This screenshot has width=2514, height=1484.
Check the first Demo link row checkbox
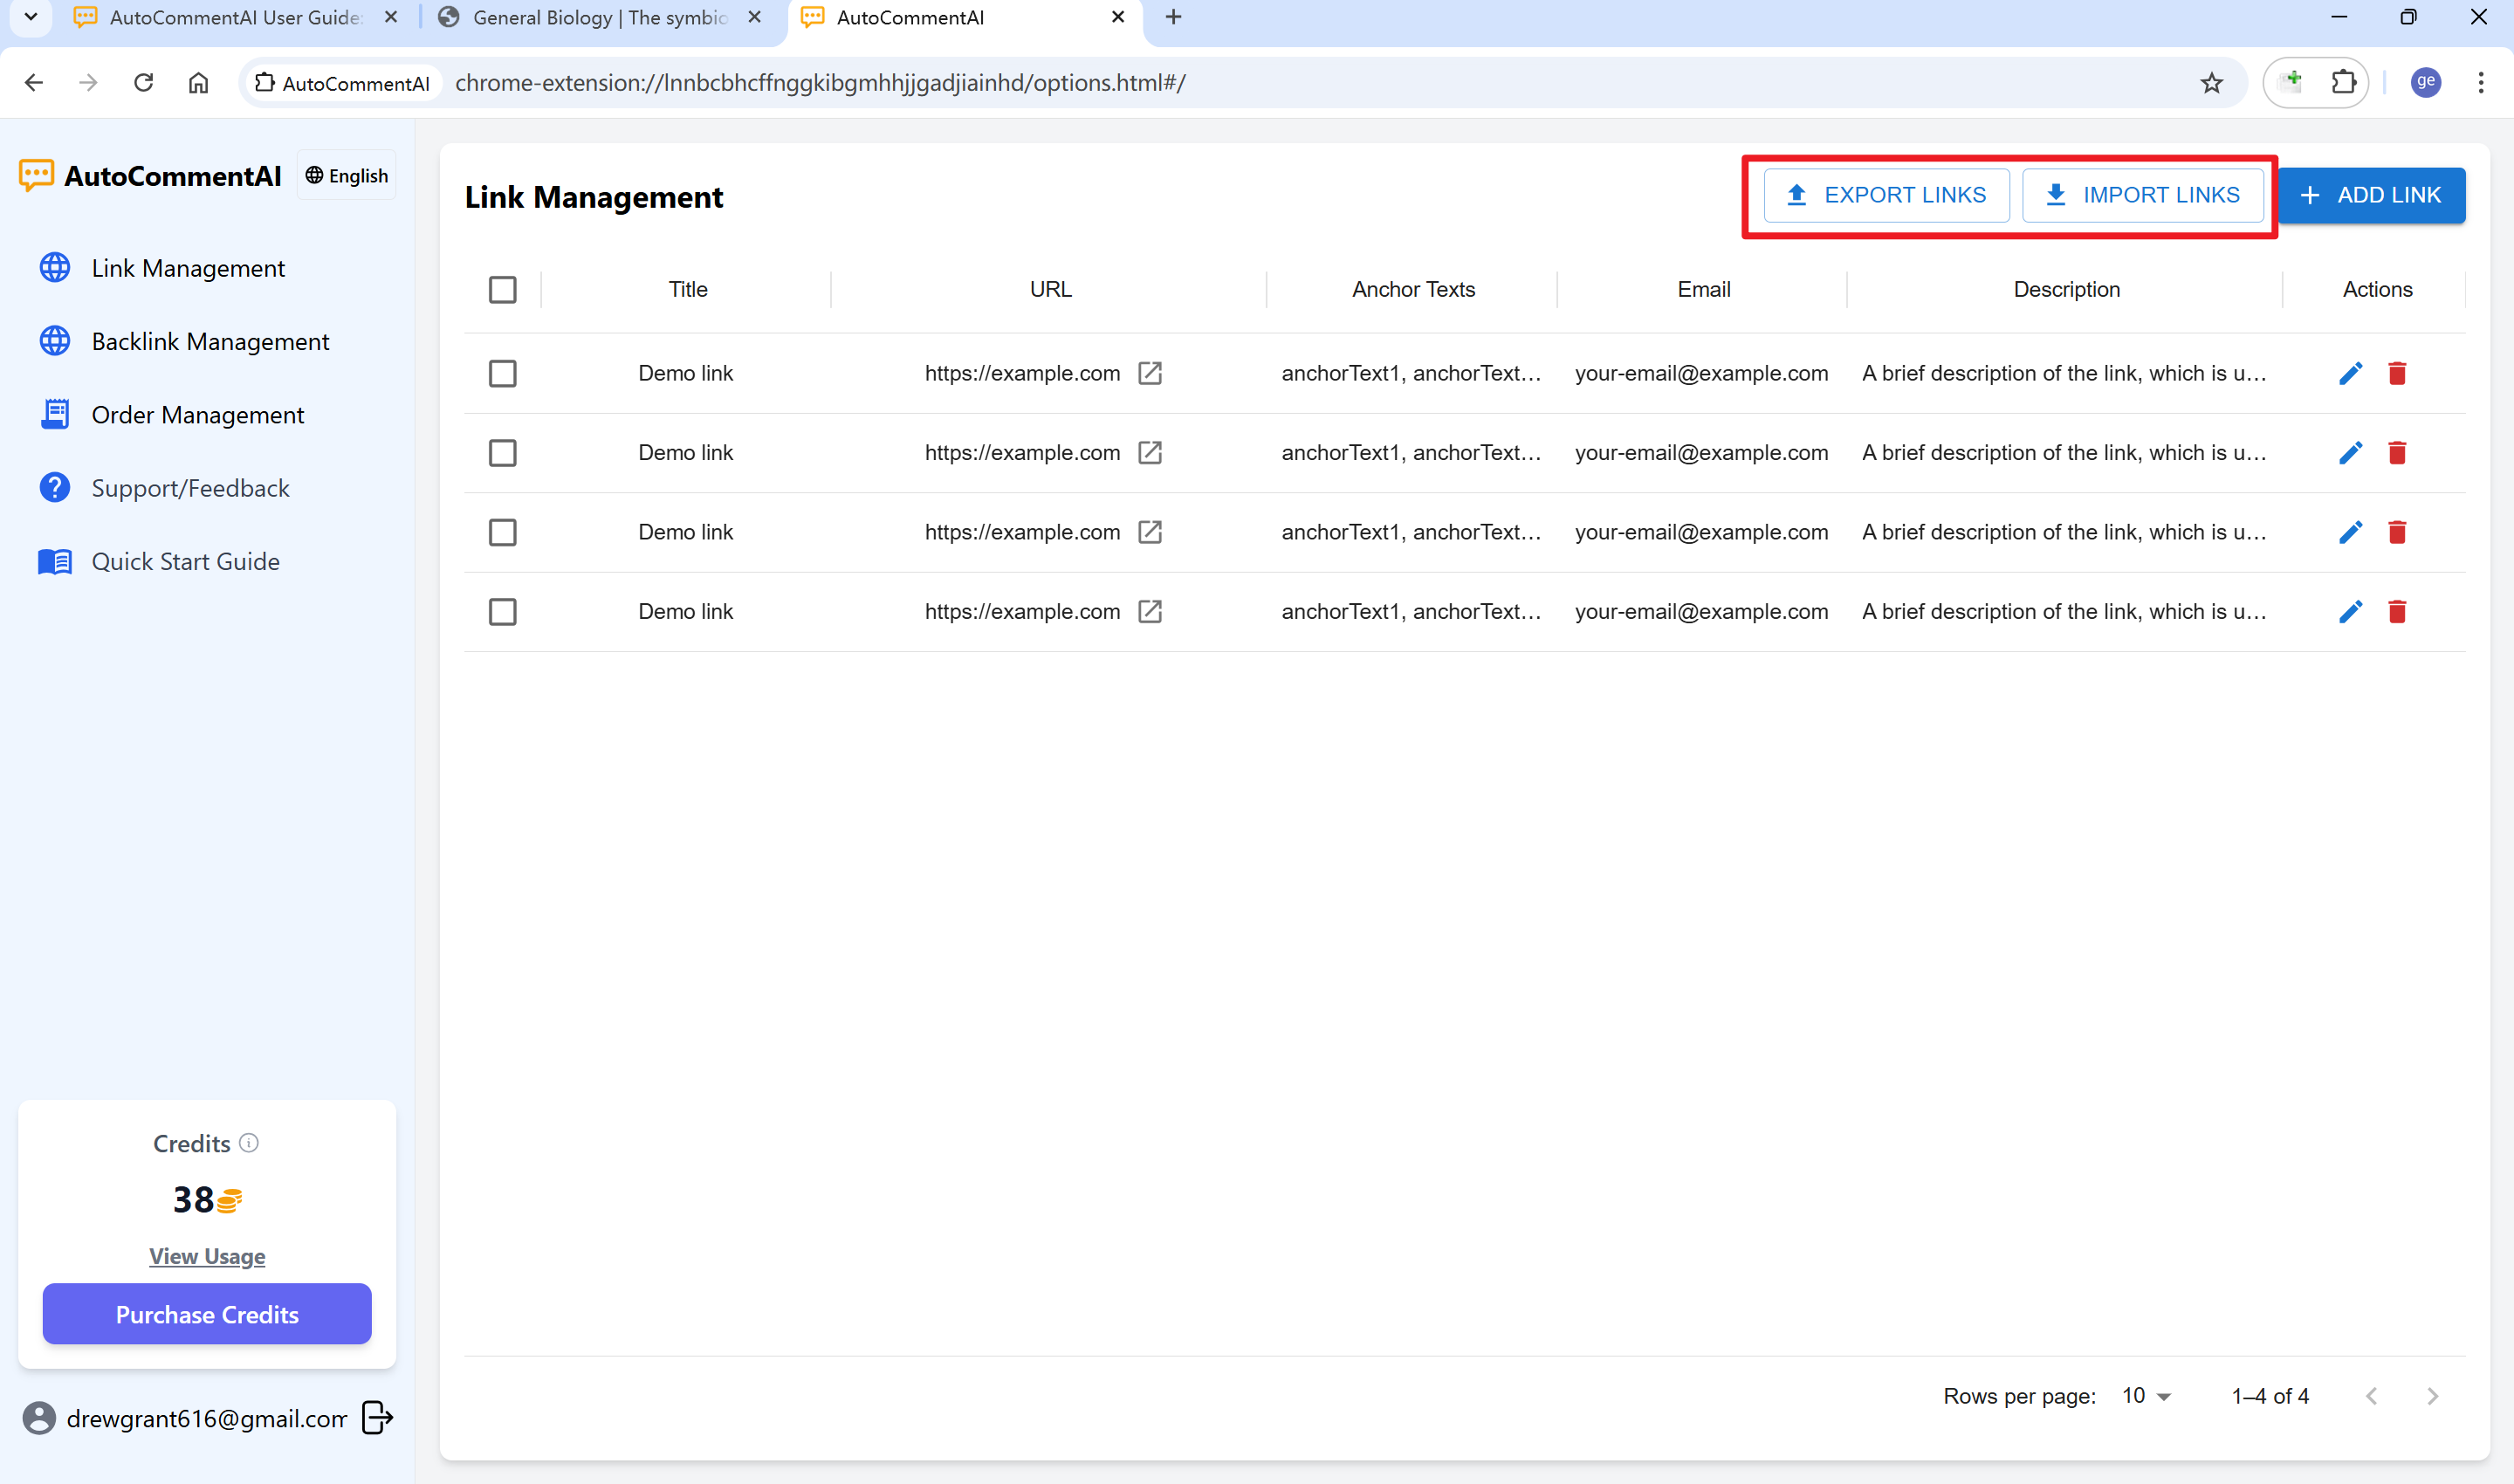[503, 374]
